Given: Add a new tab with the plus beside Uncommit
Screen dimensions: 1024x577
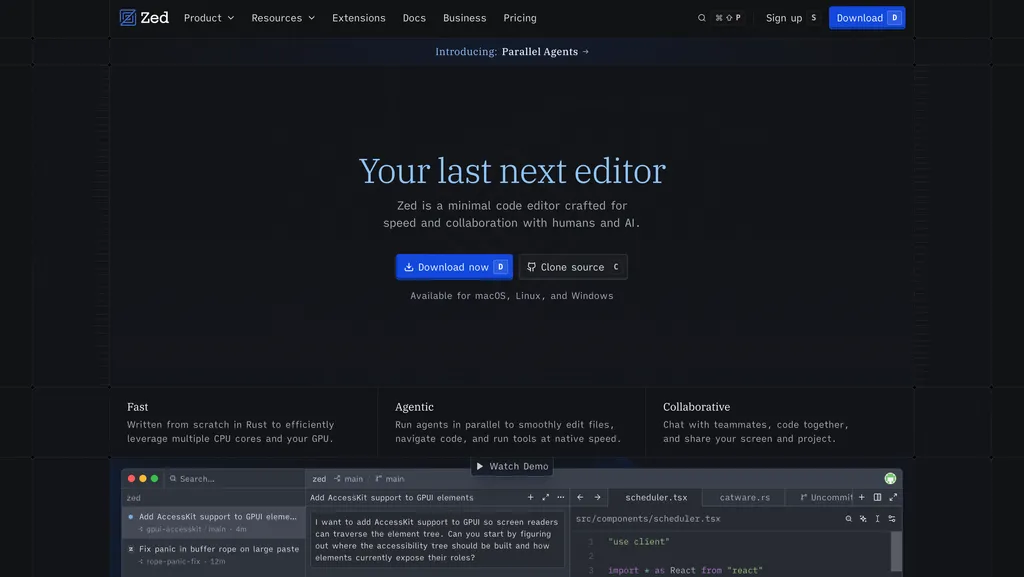Looking at the screenshot, I should click(x=861, y=497).
